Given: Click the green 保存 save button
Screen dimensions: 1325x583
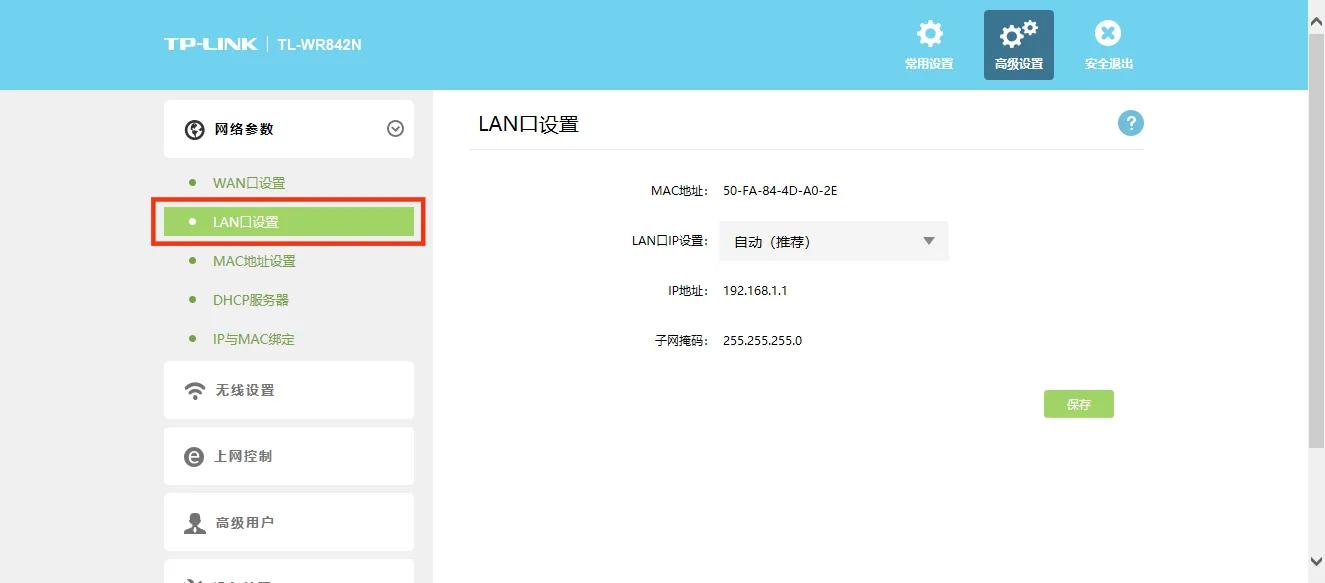Looking at the screenshot, I should coord(1078,403).
